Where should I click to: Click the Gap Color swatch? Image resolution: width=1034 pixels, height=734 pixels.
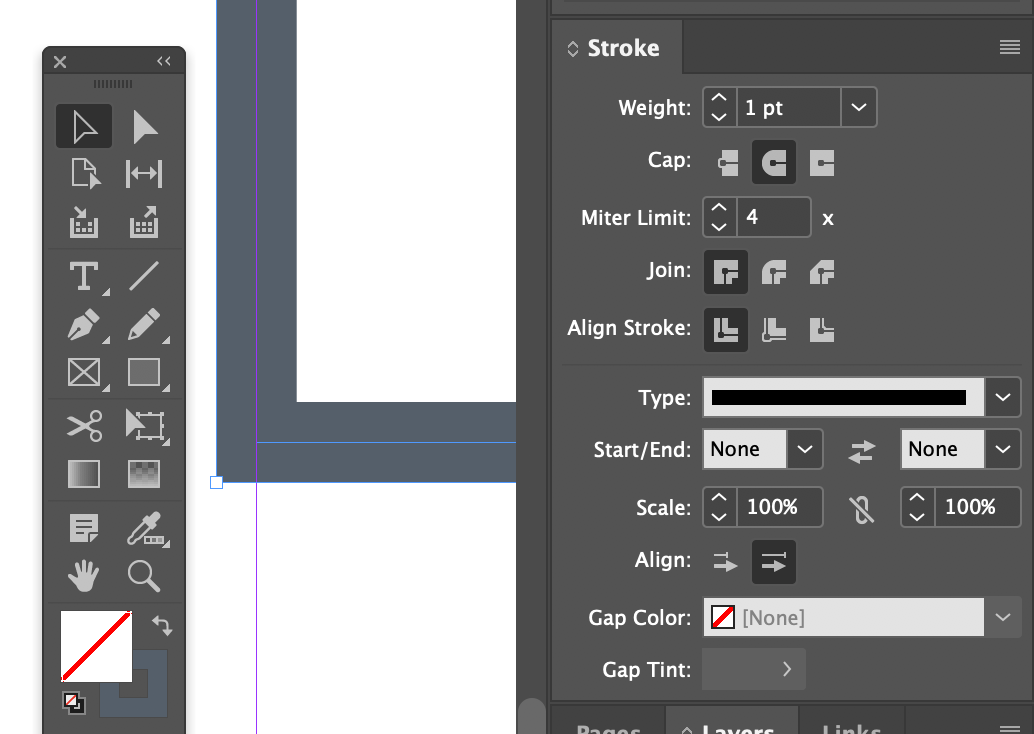coord(722,617)
